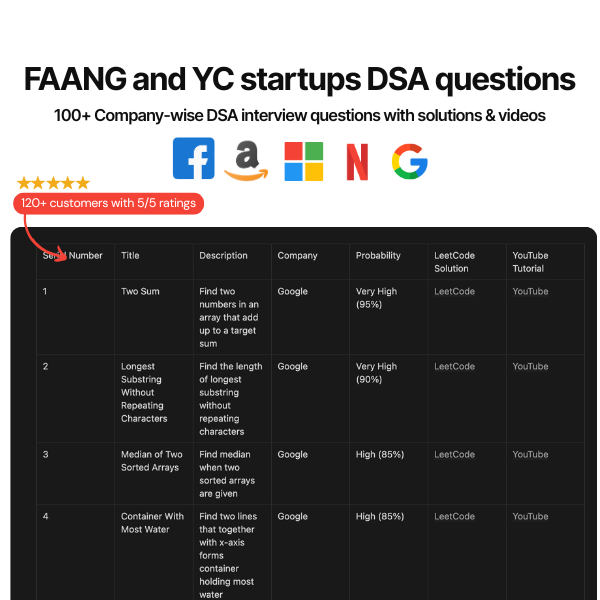Open LeetCode link for Longest Substring row
The image size is (600, 600).
tap(454, 366)
